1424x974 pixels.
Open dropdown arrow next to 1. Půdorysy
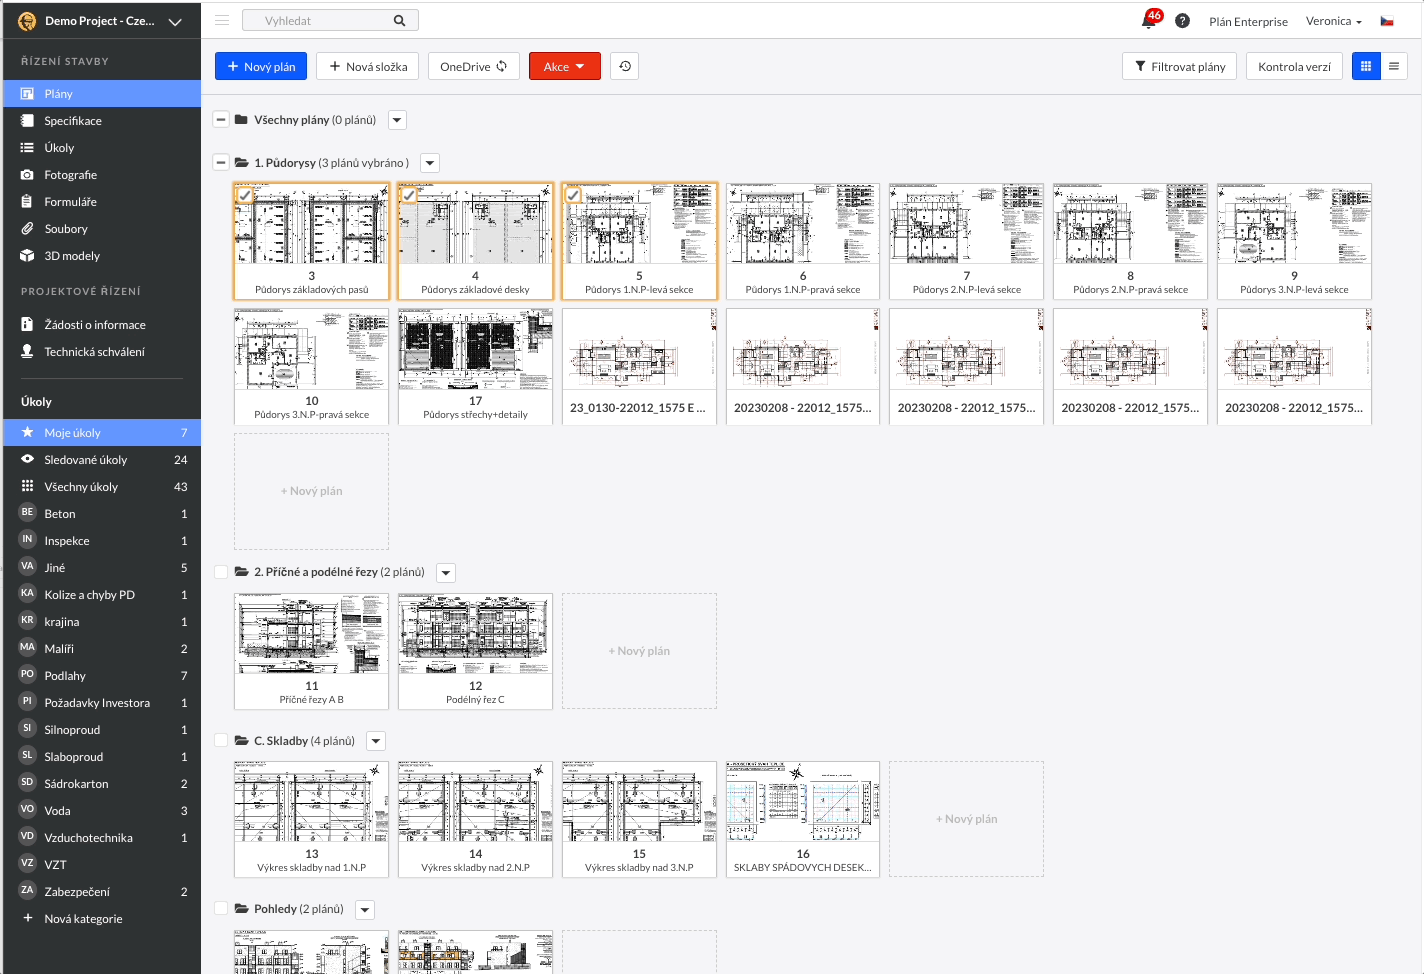click(430, 163)
